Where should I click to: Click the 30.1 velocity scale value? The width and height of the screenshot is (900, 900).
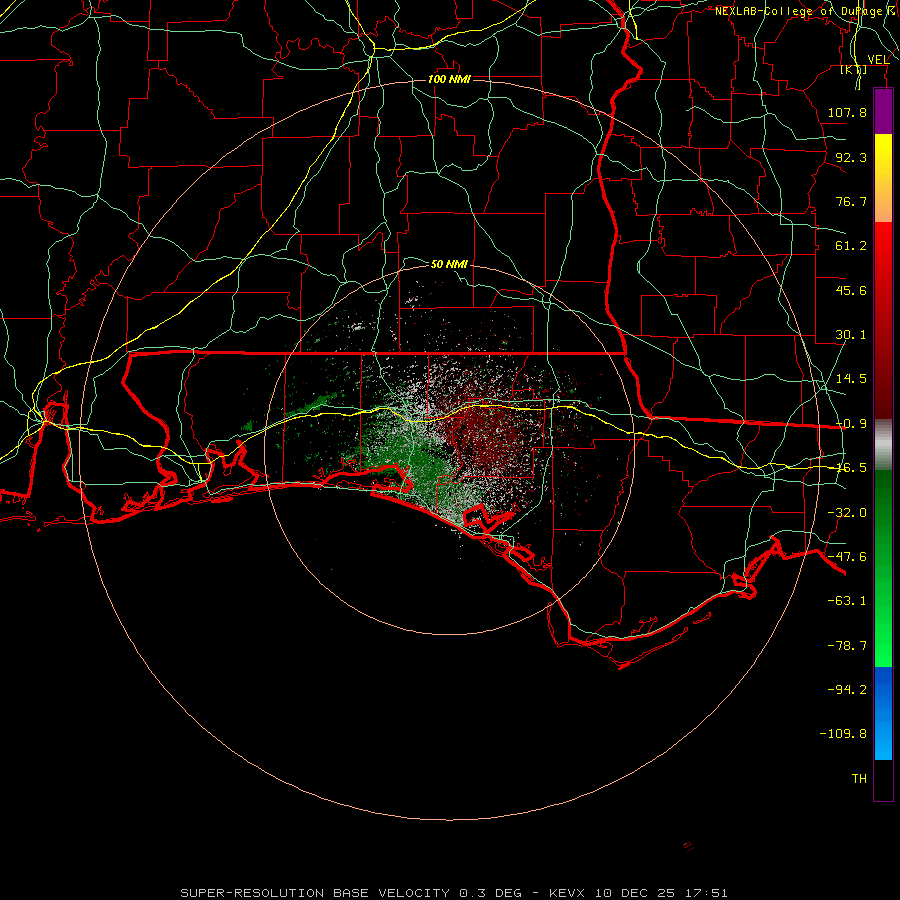pyautogui.click(x=851, y=335)
